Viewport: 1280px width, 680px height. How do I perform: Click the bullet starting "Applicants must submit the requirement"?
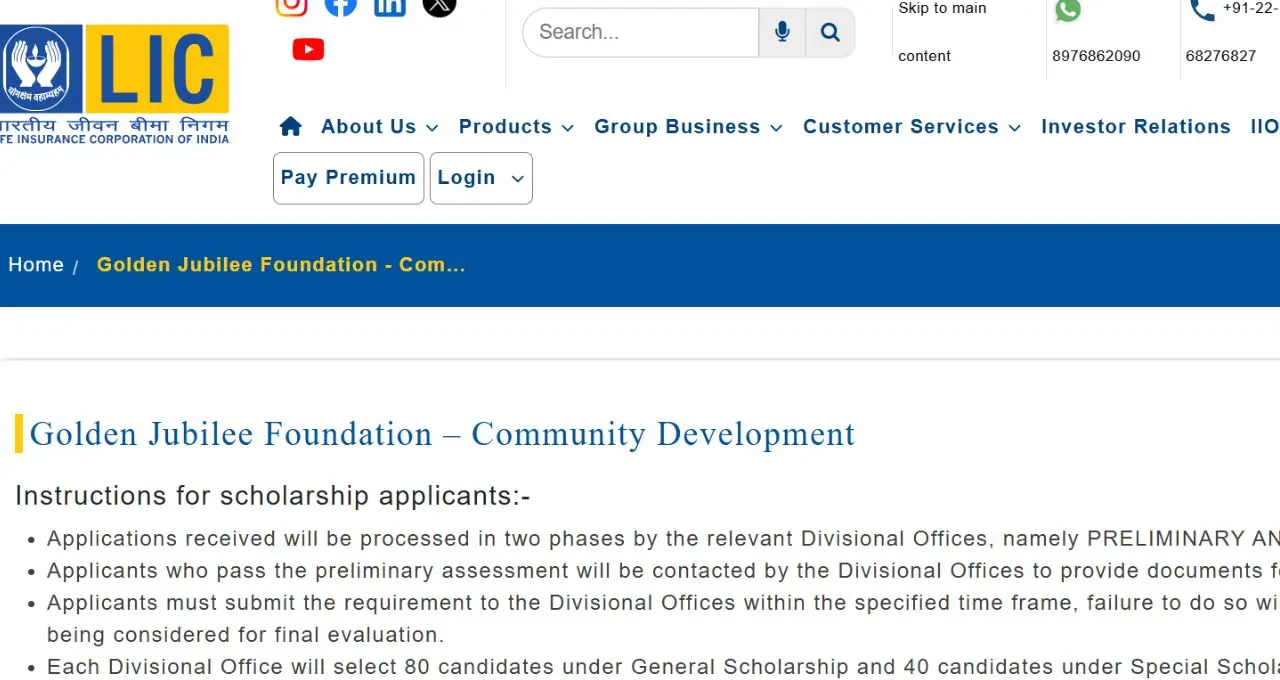[663, 619]
